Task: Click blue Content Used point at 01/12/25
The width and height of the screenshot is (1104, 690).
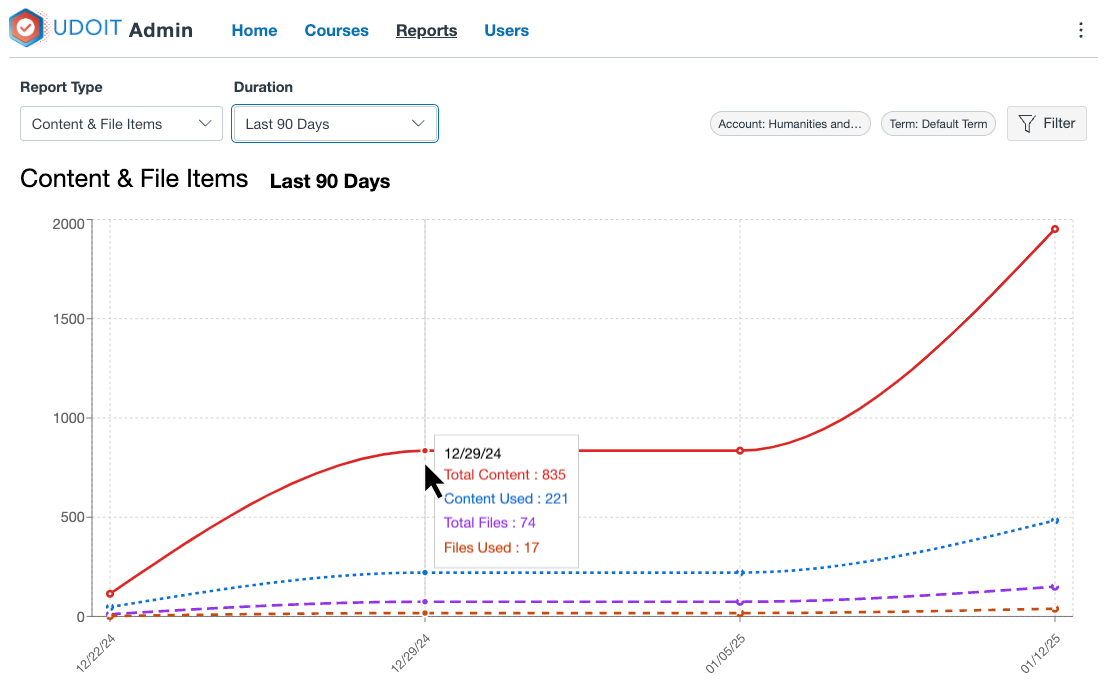Action: tap(1055, 520)
